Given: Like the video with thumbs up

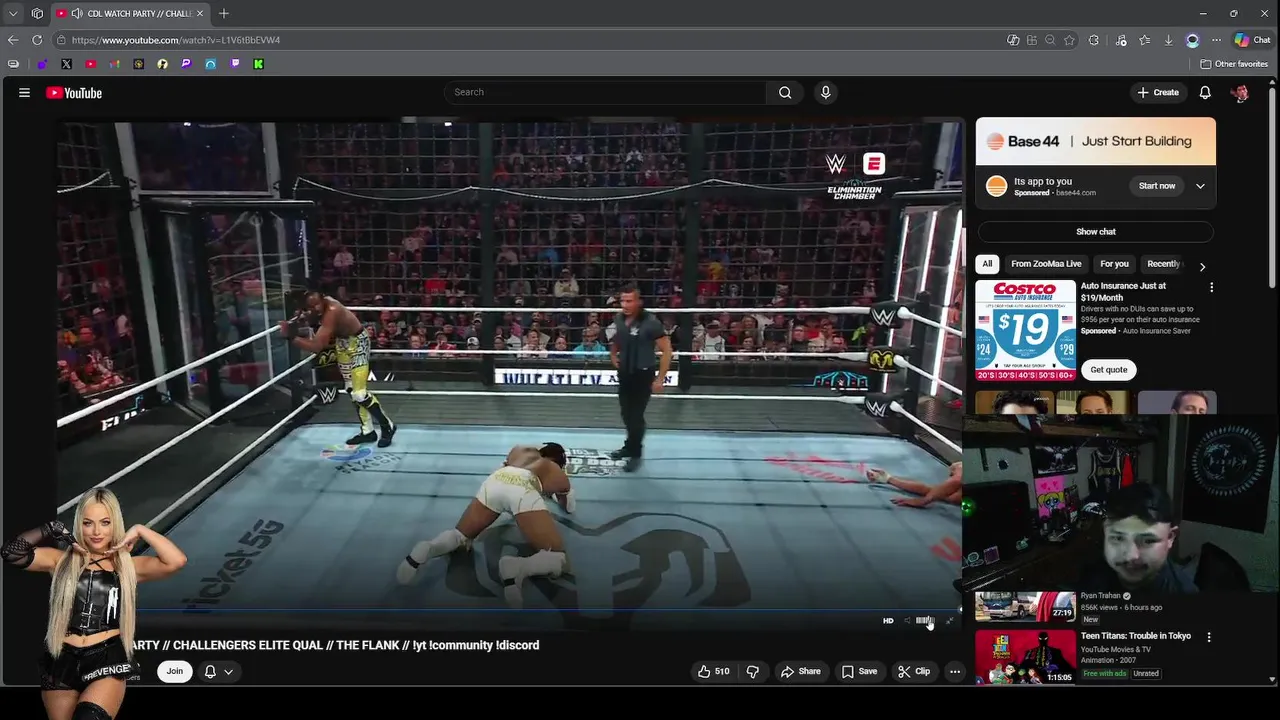Looking at the screenshot, I should [712, 671].
